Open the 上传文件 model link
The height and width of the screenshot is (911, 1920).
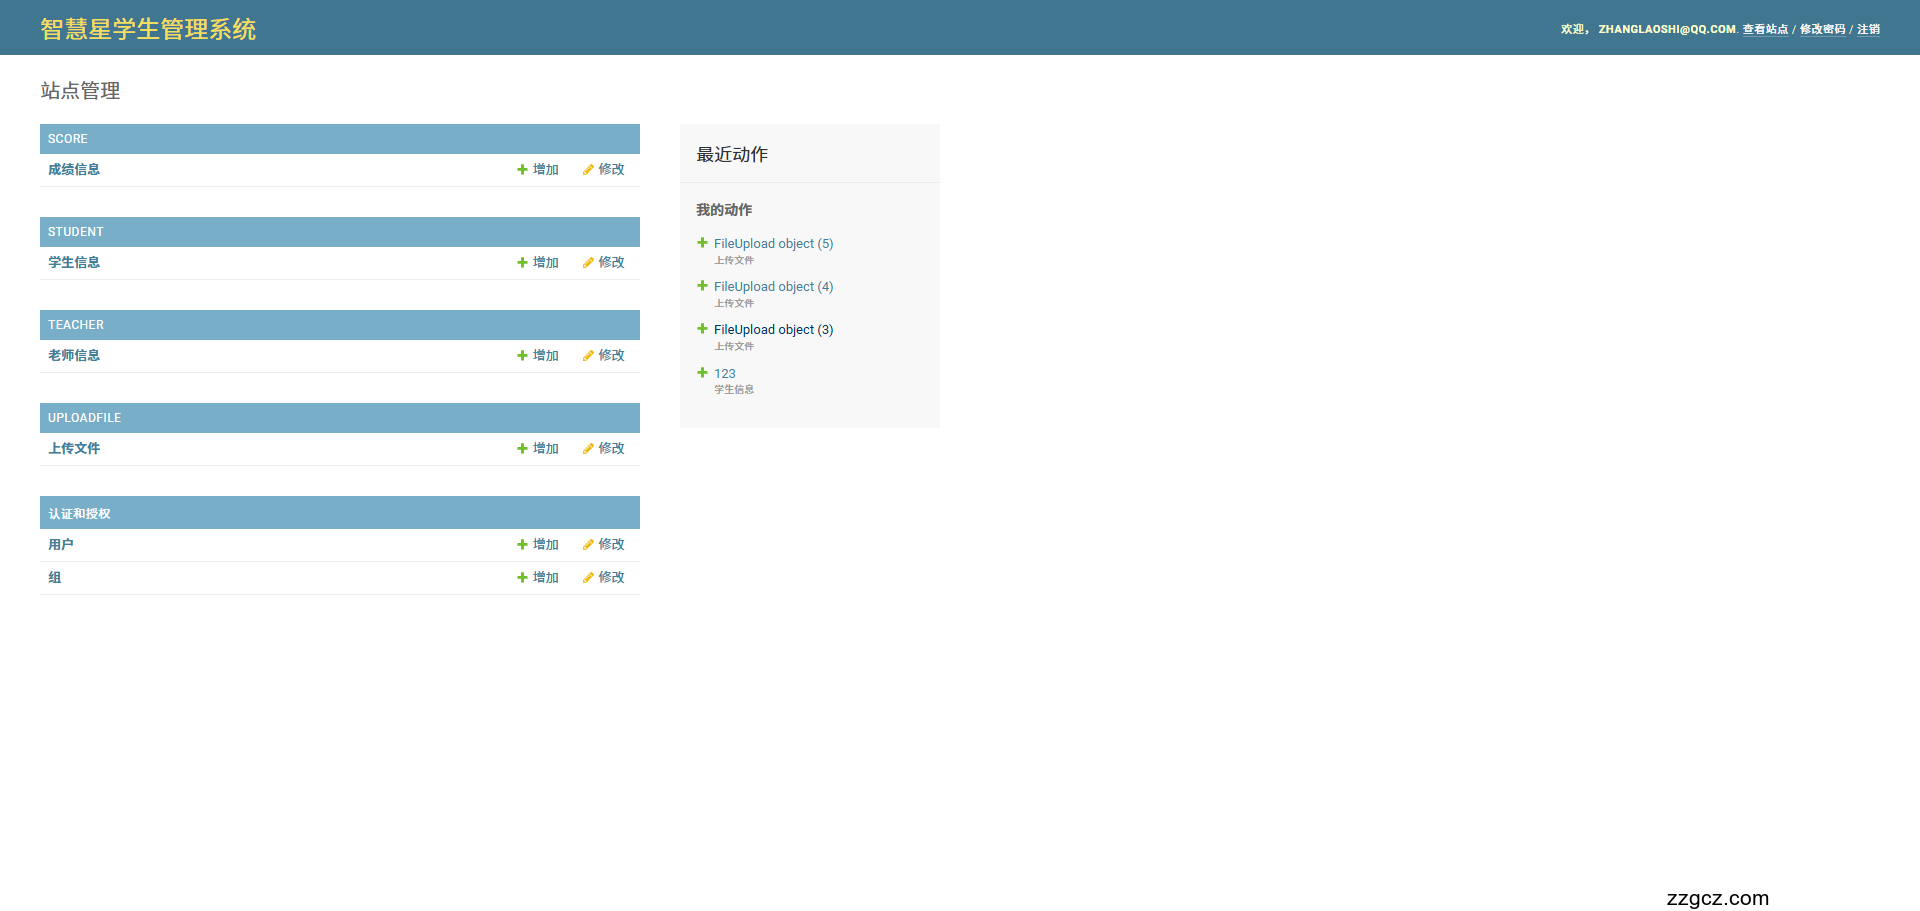(74, 449)
